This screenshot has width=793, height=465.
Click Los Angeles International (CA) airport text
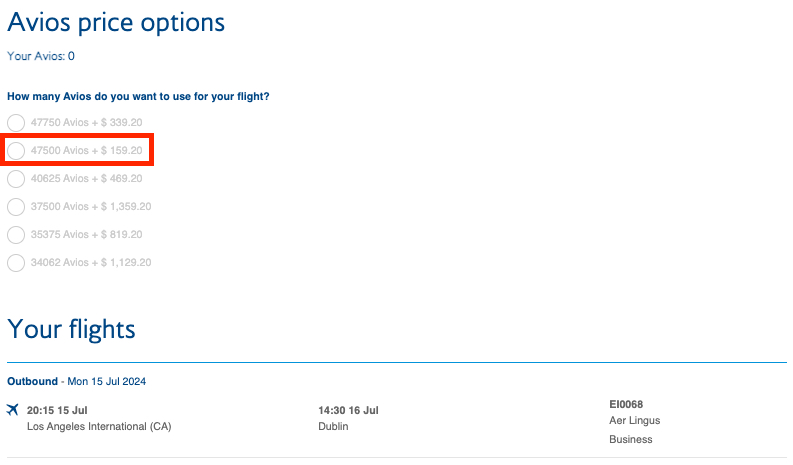[99, 427]
